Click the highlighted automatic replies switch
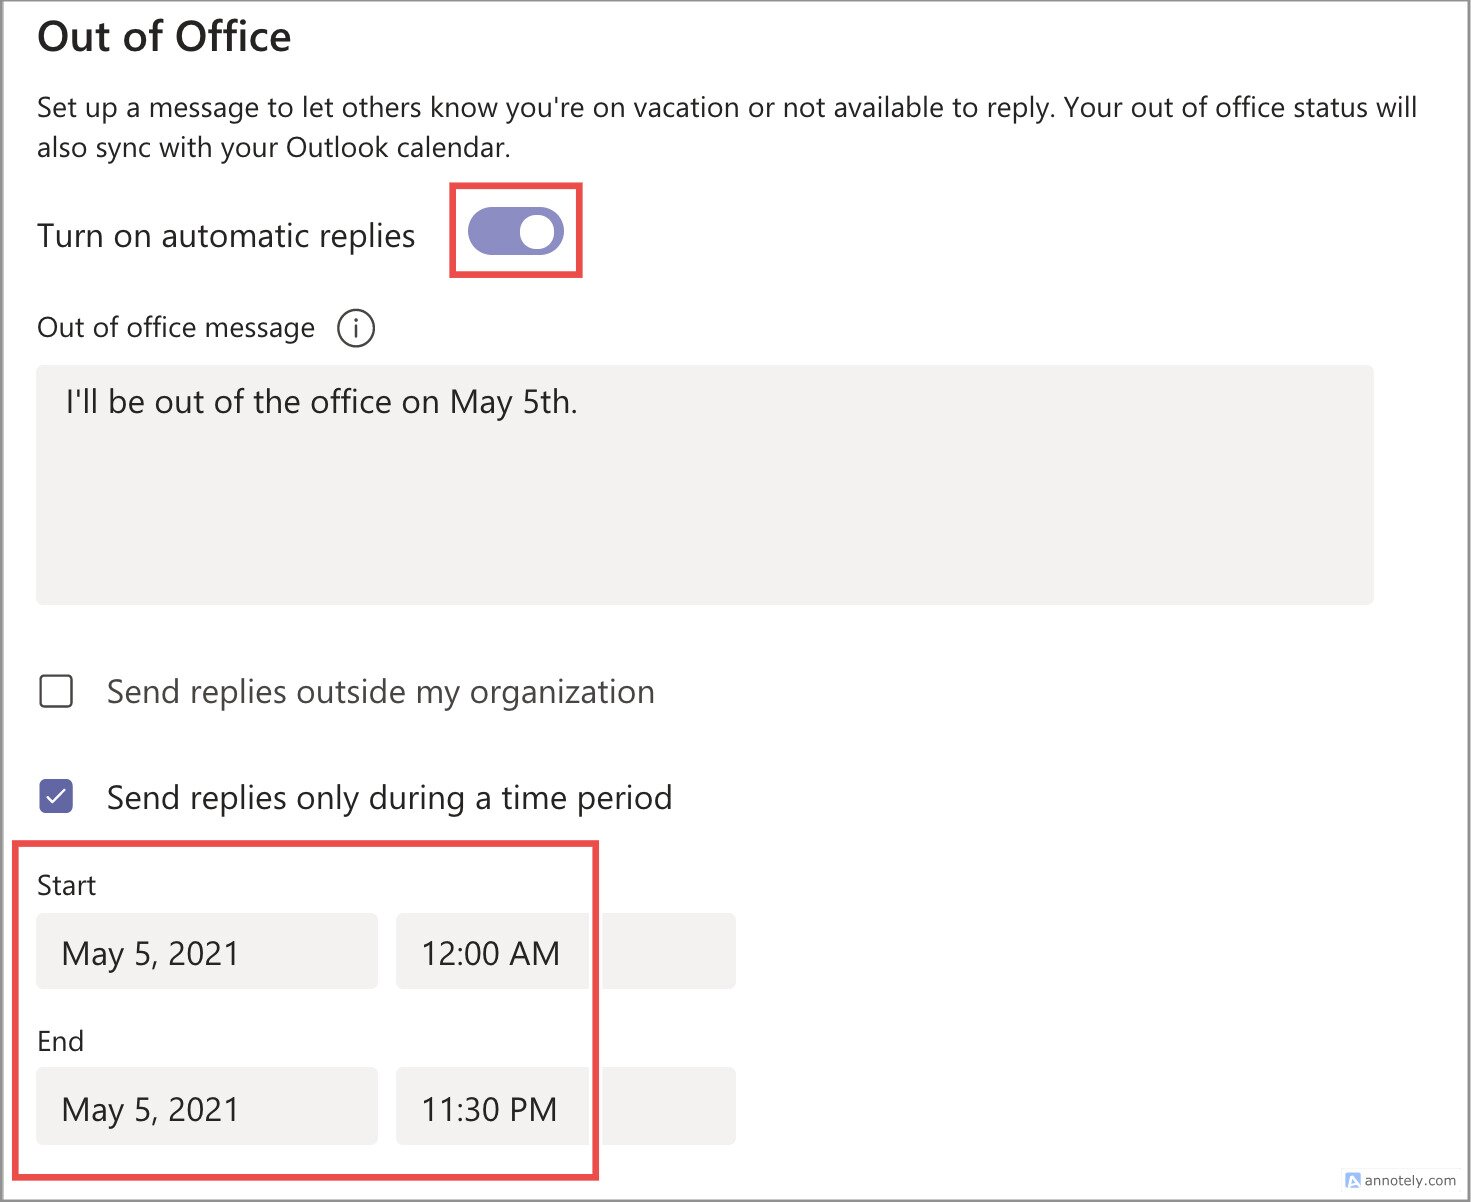The width and height of the screenshot is (1471, 1202). 515,231
